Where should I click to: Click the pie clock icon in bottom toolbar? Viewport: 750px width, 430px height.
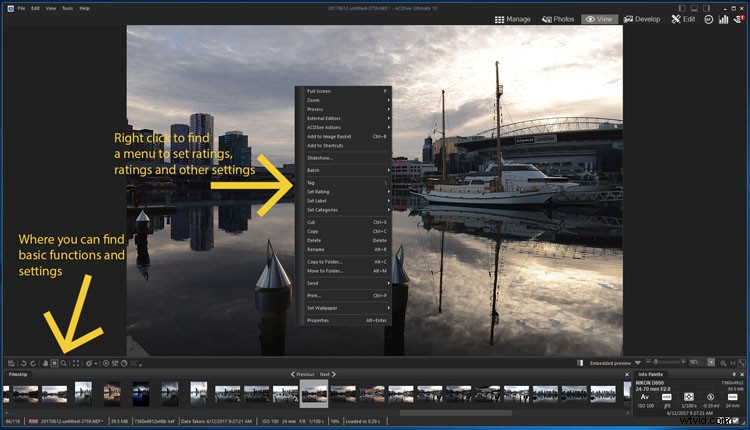pyautogui.click(x=124, y=364)
